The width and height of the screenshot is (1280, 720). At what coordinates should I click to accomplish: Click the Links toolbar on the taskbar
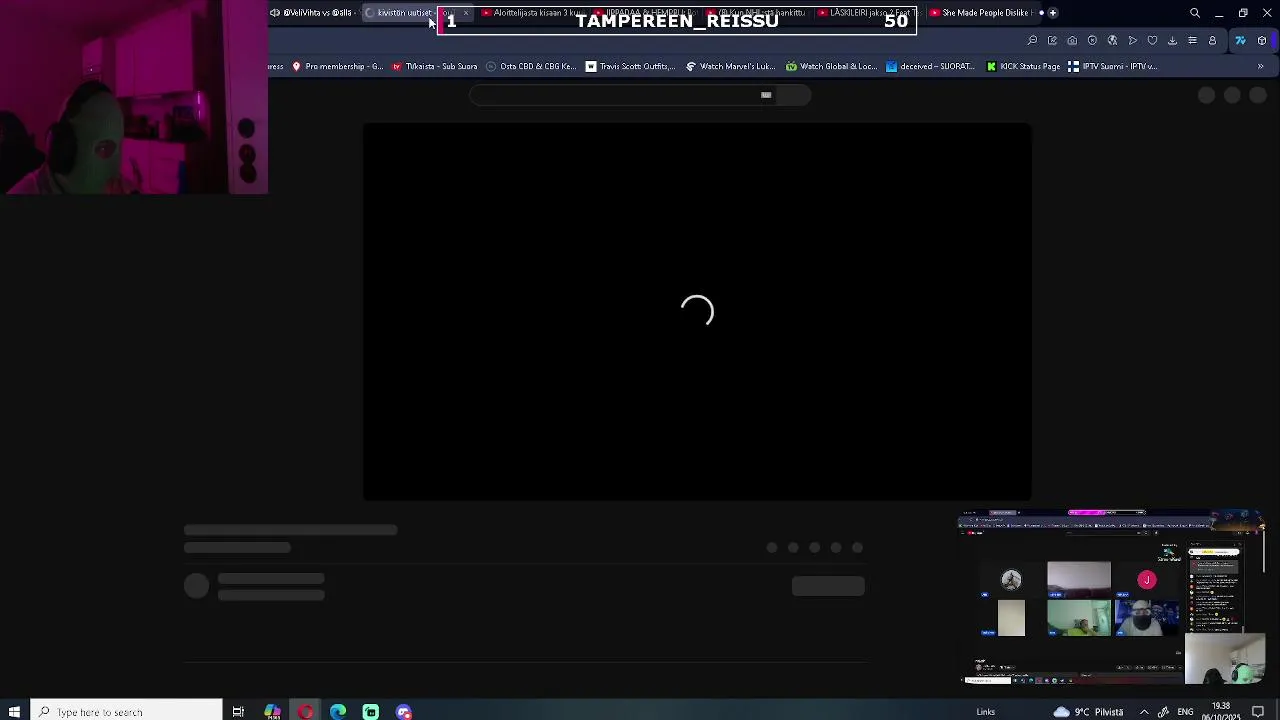[x=986, y=712]
